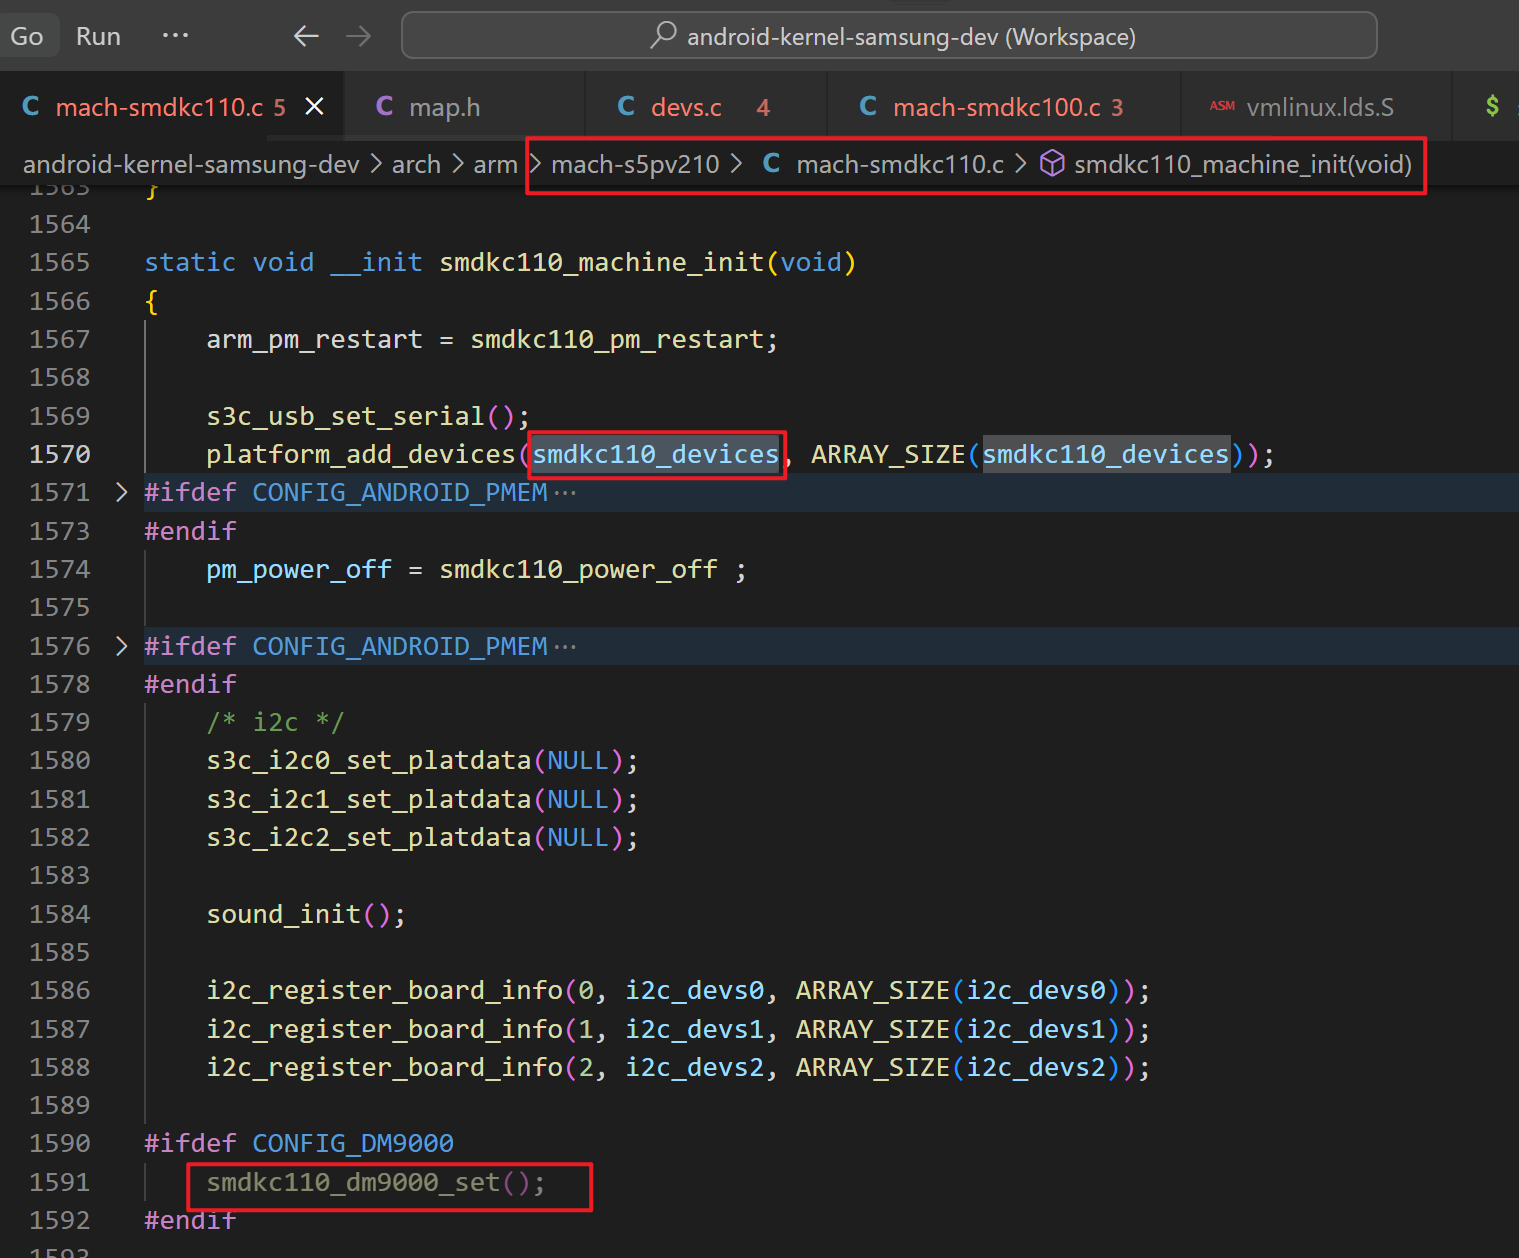Click first smdkc110_devices argument
1519x1258 pixels.
pos(655,454)
